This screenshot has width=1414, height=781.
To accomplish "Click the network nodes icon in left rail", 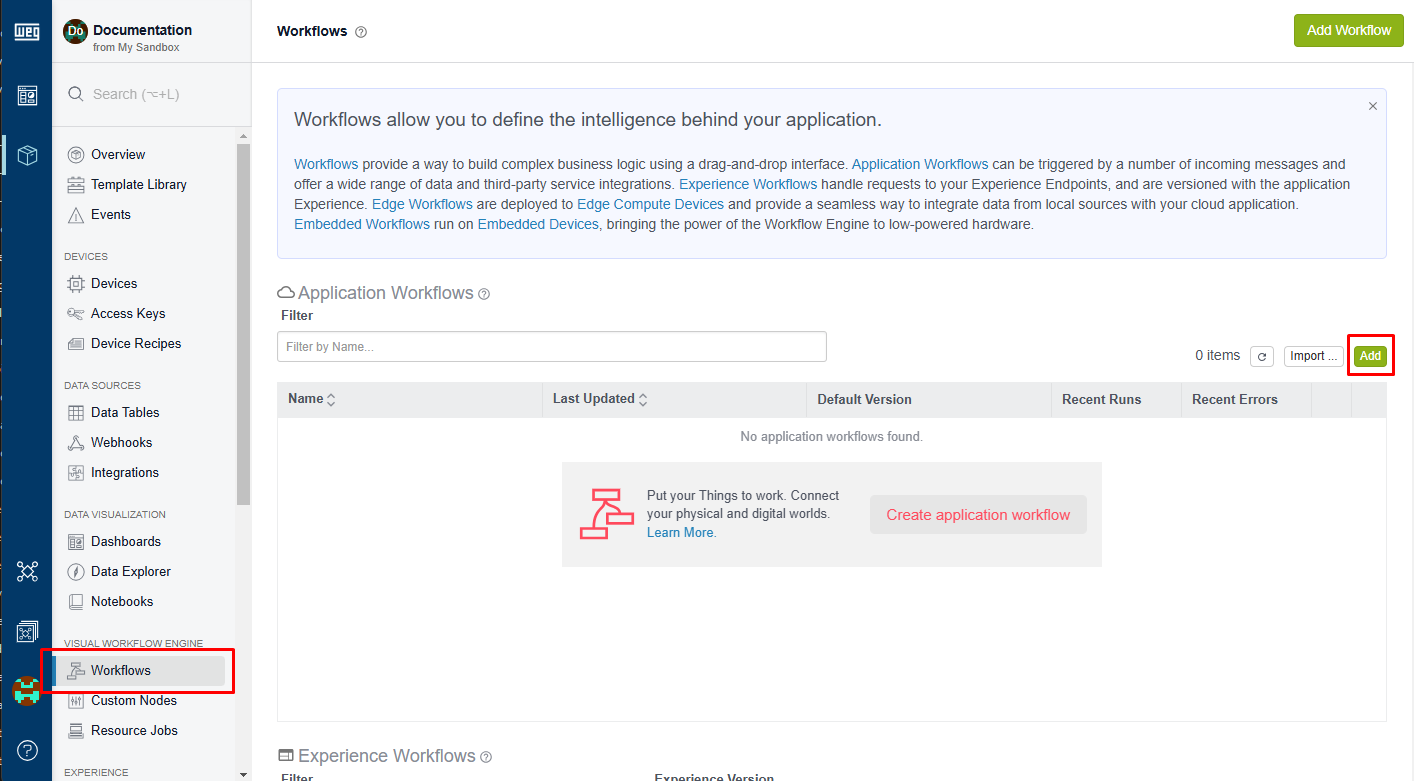I will coord(27,571).
